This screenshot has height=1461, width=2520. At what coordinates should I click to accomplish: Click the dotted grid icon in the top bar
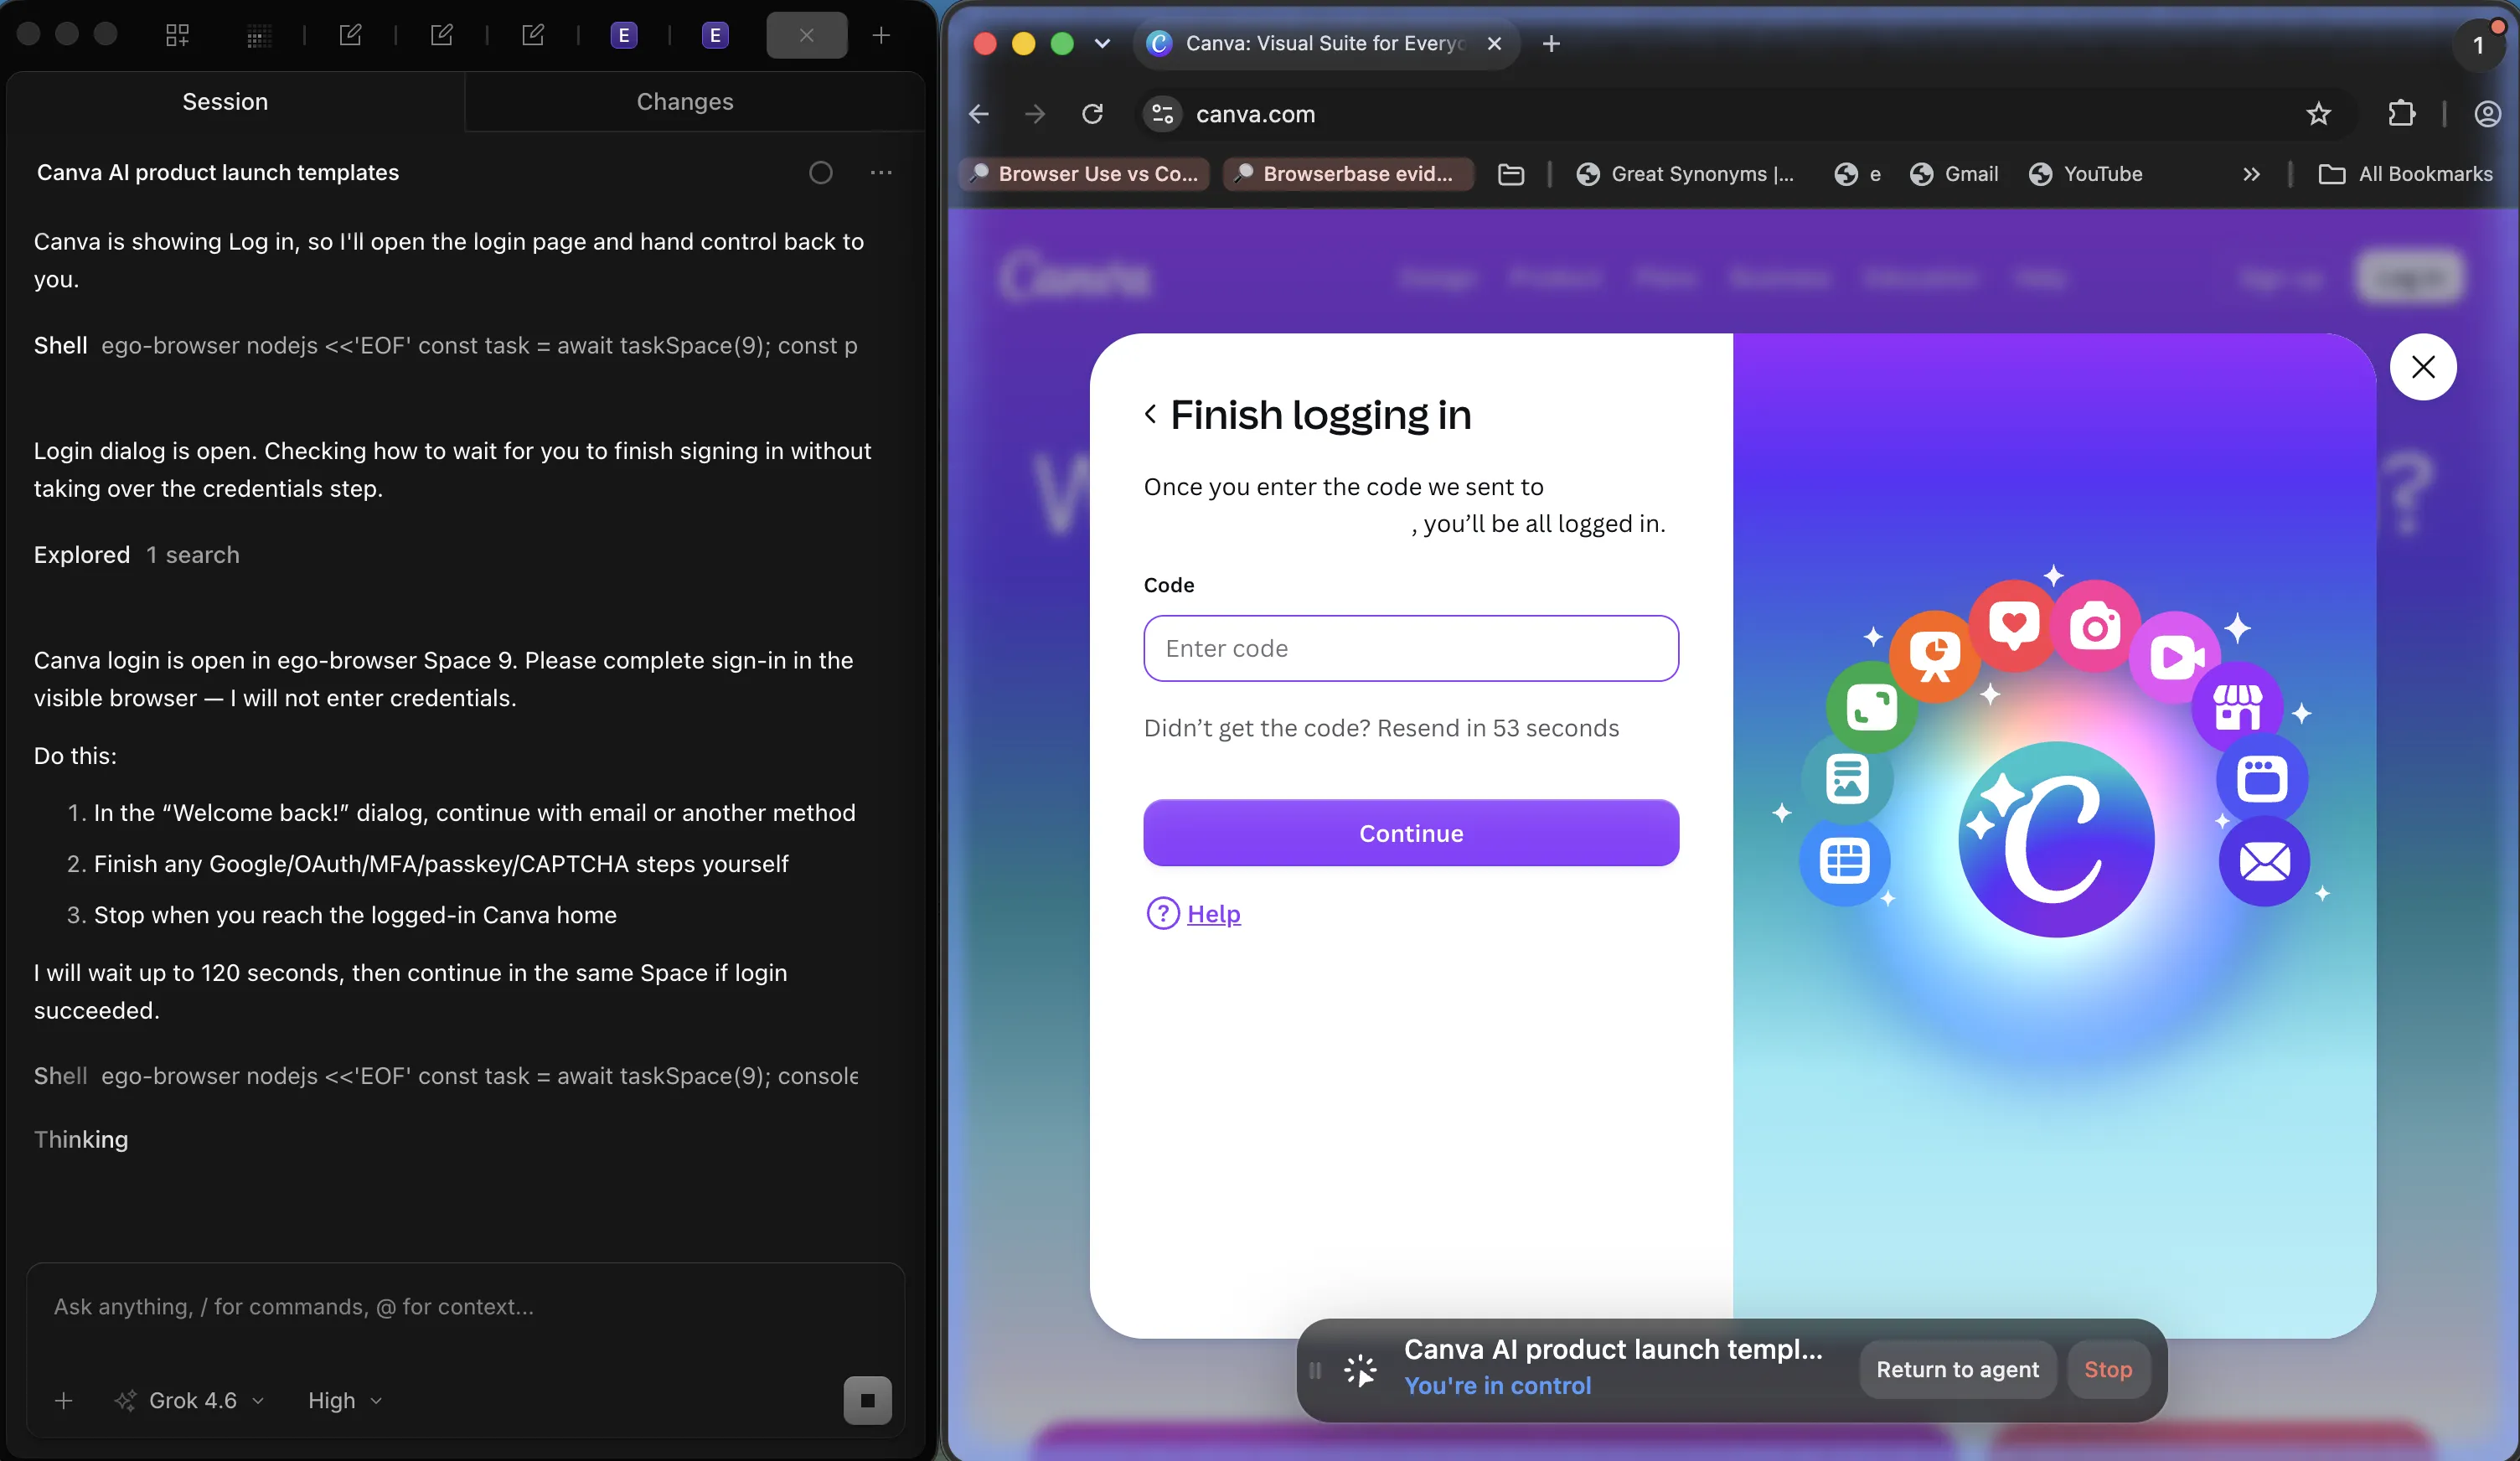pyautogui.click(x=259, y=37)
